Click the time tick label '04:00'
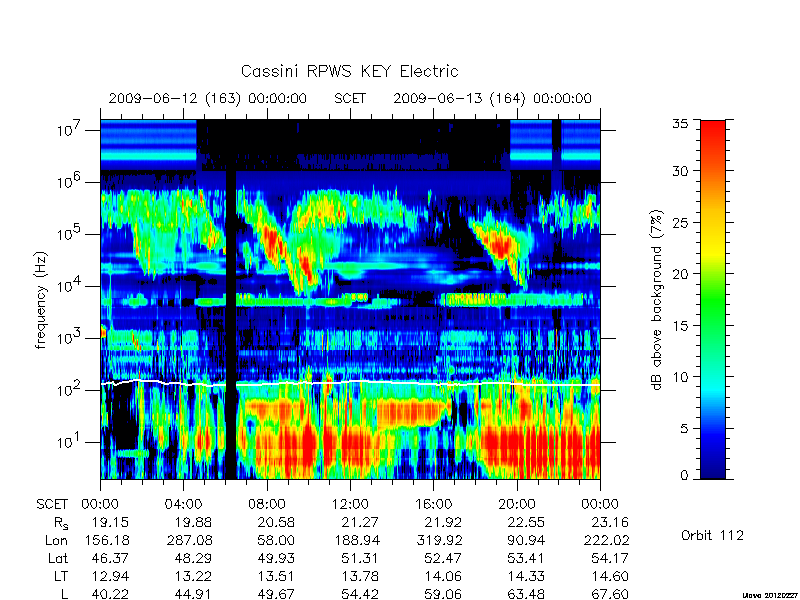 coord(183,505)
